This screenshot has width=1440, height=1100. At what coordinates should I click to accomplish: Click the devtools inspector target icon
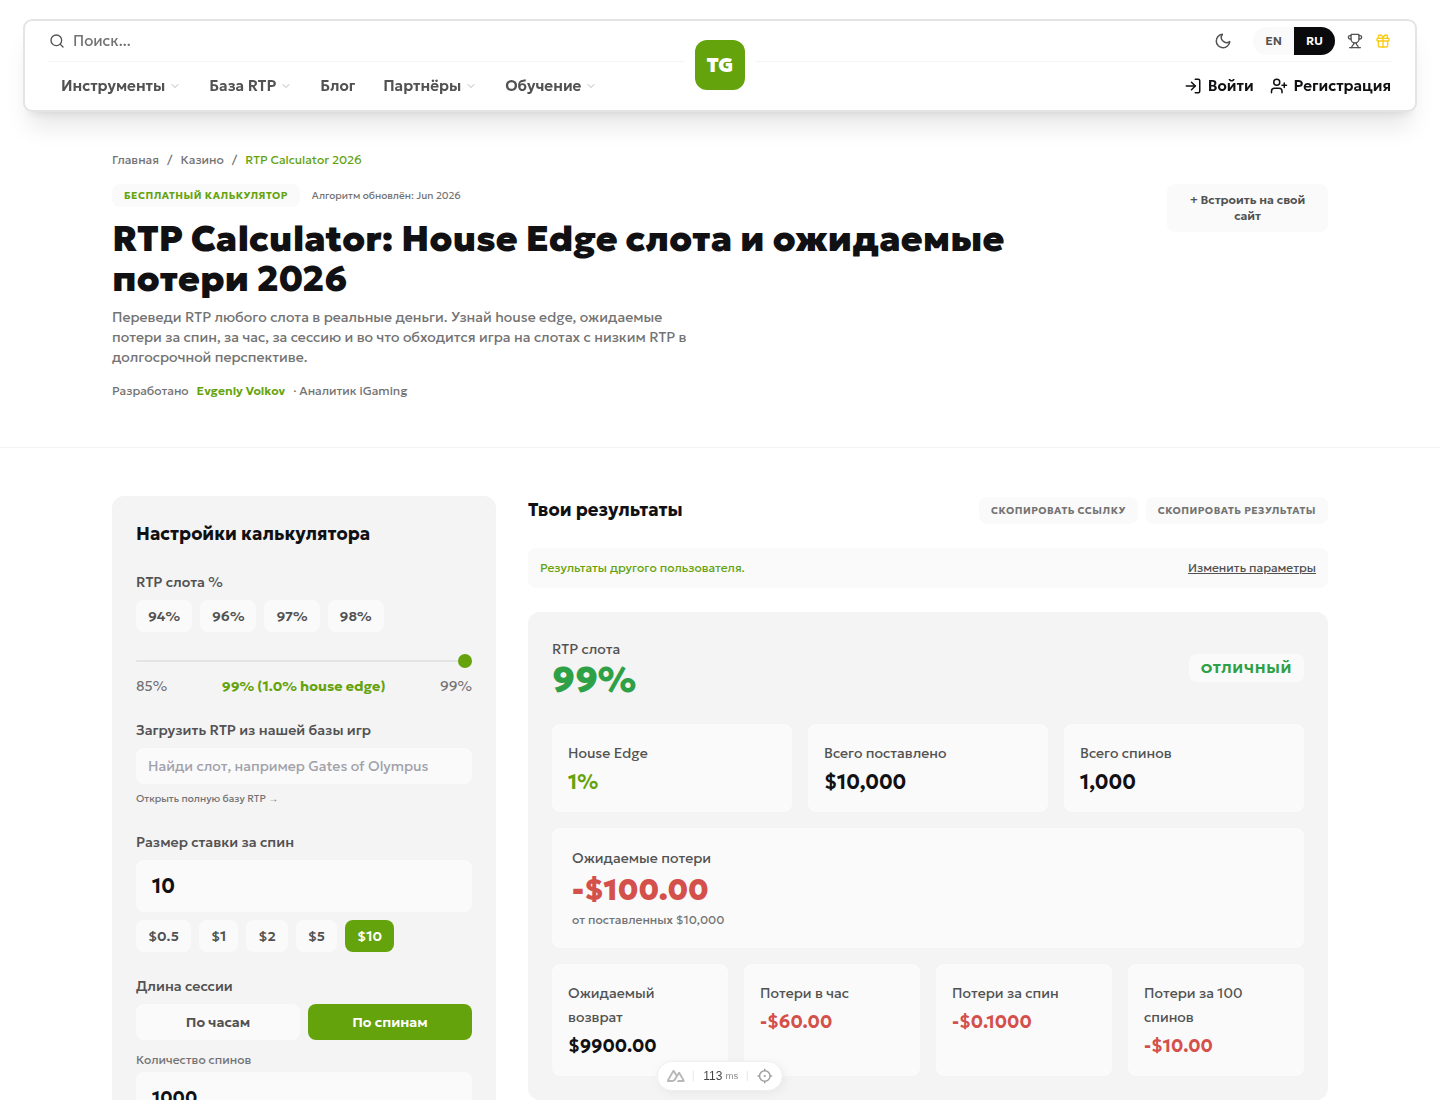point(765,1076)
